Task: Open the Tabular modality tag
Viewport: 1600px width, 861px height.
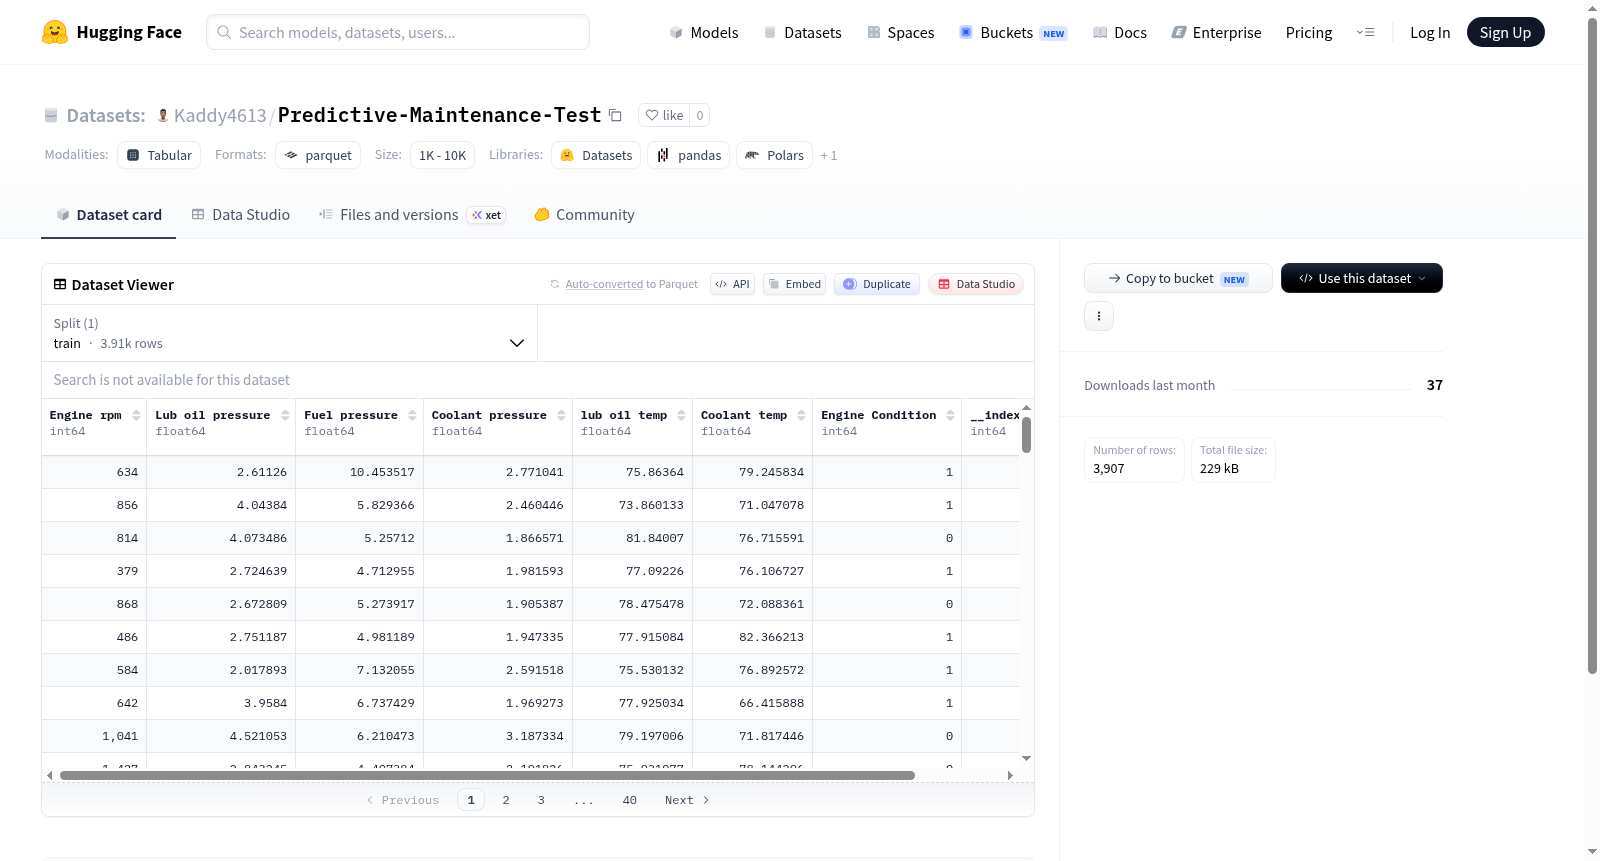Action: 159,155
